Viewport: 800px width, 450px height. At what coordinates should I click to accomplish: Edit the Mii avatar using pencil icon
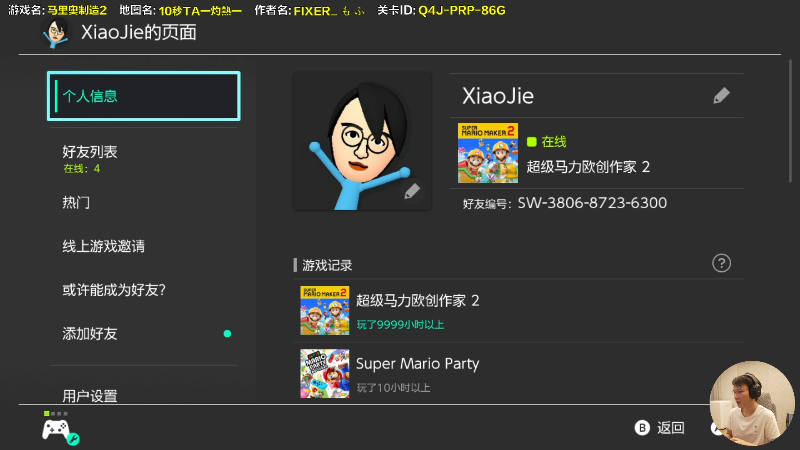pyautogui.click(x=412, y=191)
